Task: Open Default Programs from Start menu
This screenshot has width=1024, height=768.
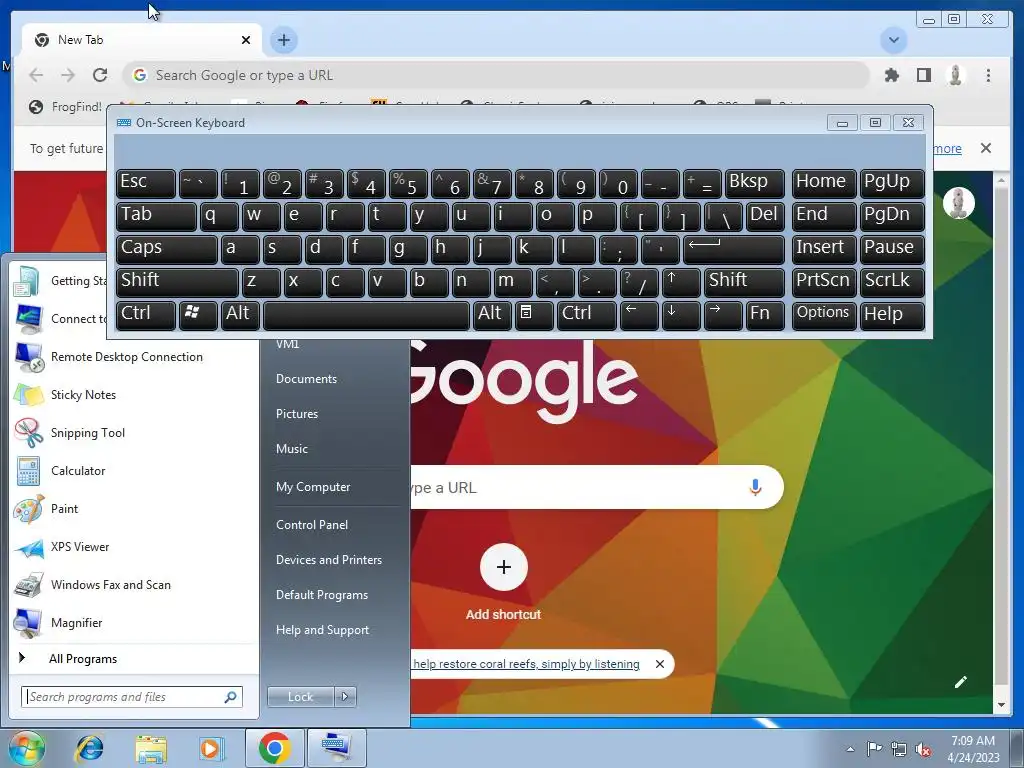Action: coord(322,596)
